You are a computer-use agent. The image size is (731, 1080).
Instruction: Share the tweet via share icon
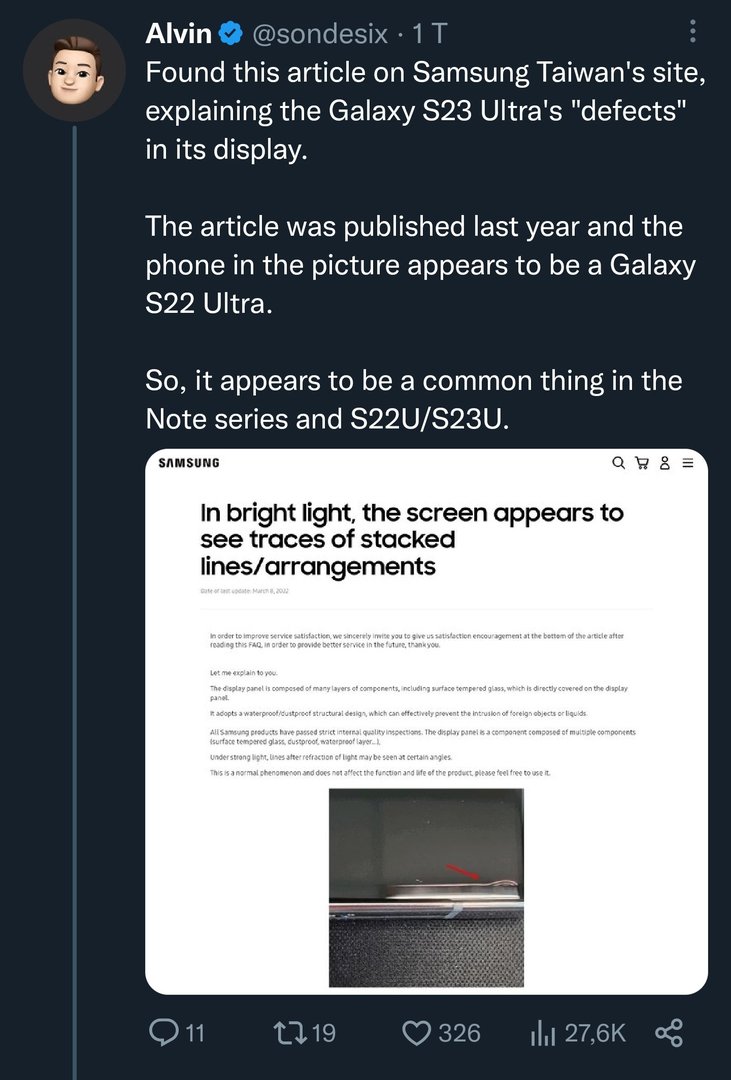point(668,1033)
